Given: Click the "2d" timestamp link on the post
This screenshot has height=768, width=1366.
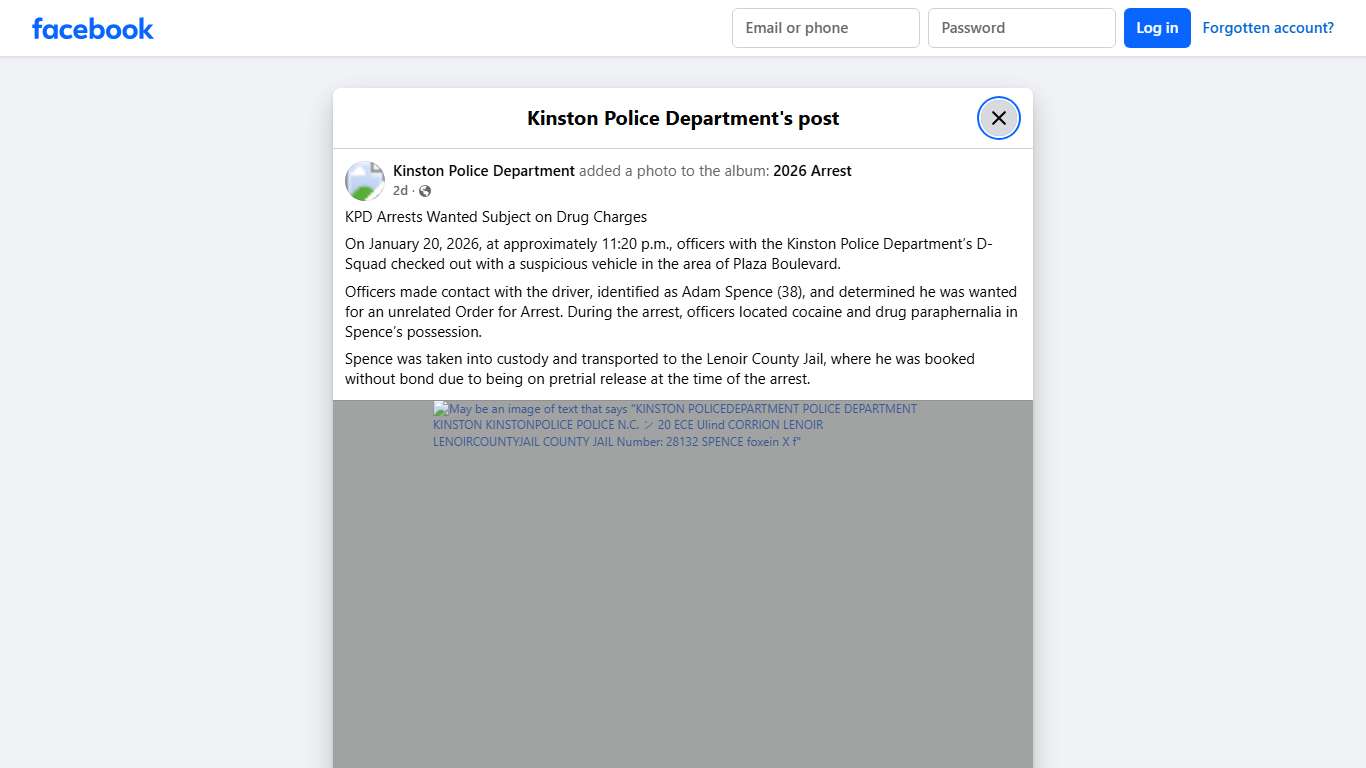Looking at the screenshot, I should coord(400,190).
